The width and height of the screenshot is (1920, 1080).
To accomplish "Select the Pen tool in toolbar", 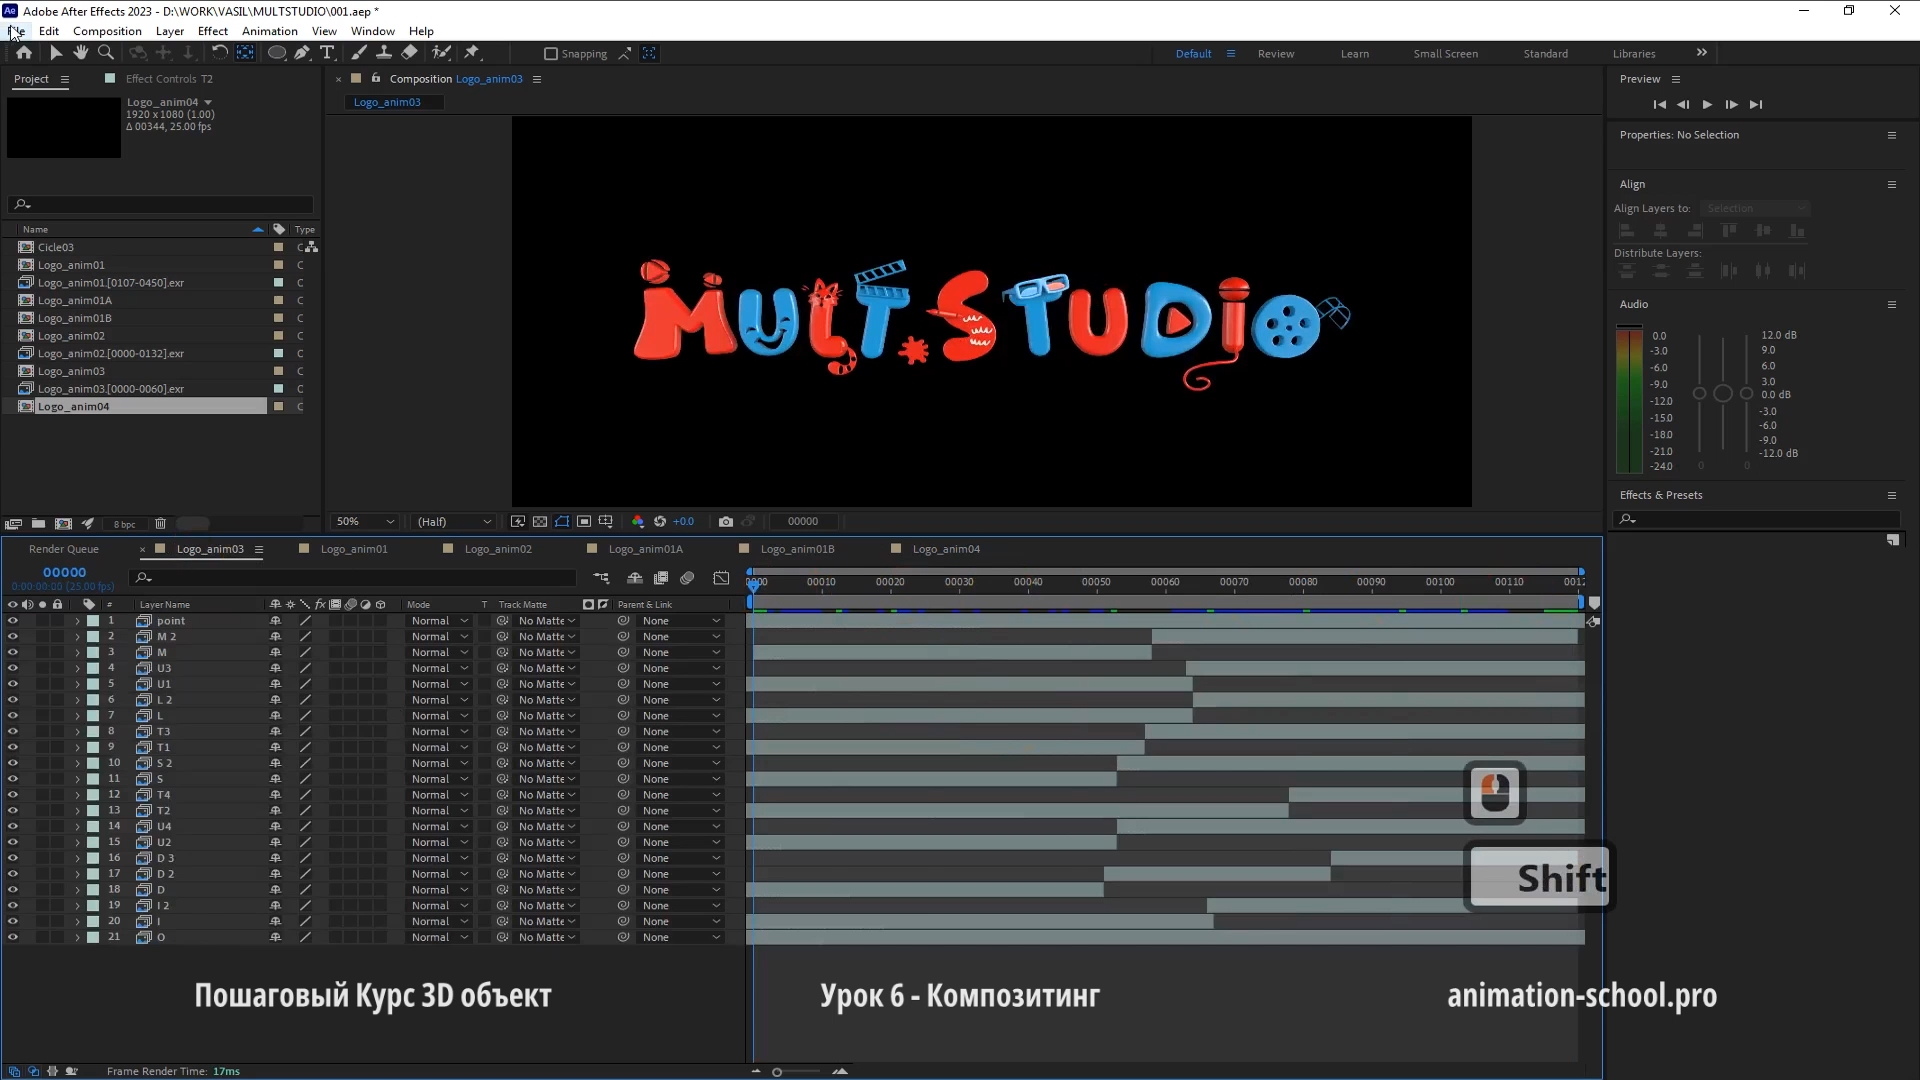I will pos(302,53).
